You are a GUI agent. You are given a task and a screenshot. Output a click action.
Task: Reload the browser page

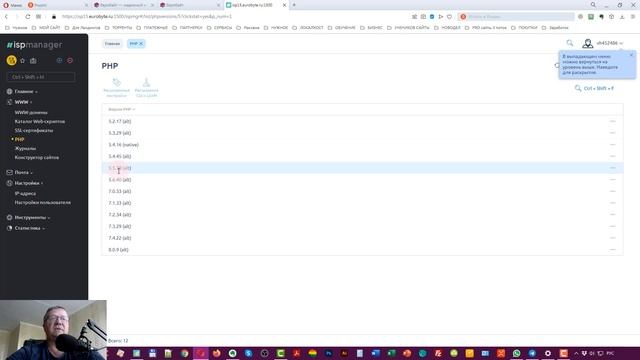pyautogui.click(x=28, y=17)
